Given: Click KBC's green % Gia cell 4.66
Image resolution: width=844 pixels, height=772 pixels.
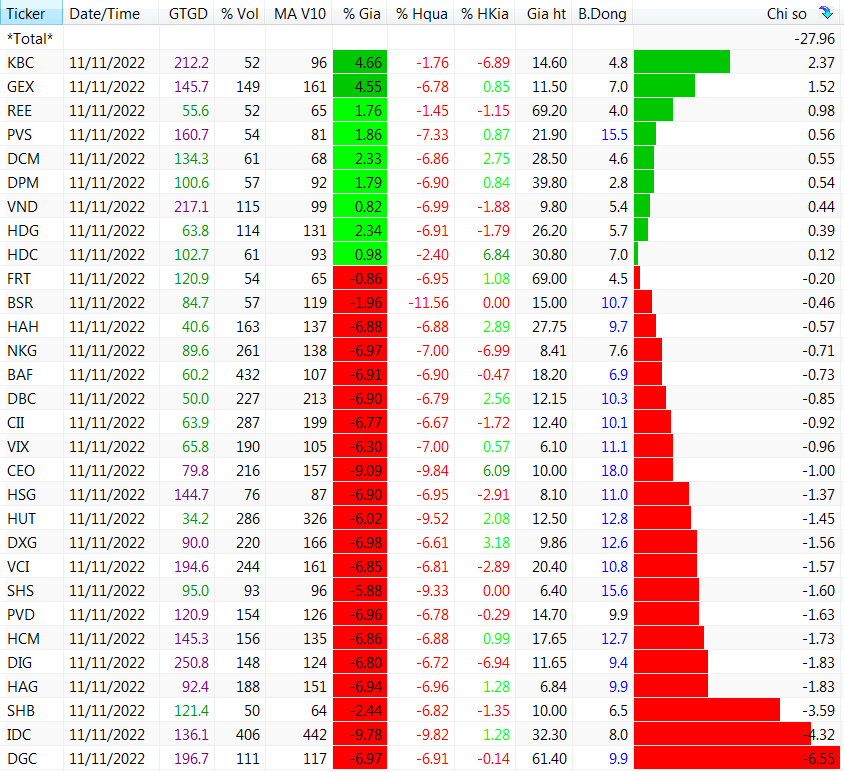Looking at the screenshot, I should (360, 62).
